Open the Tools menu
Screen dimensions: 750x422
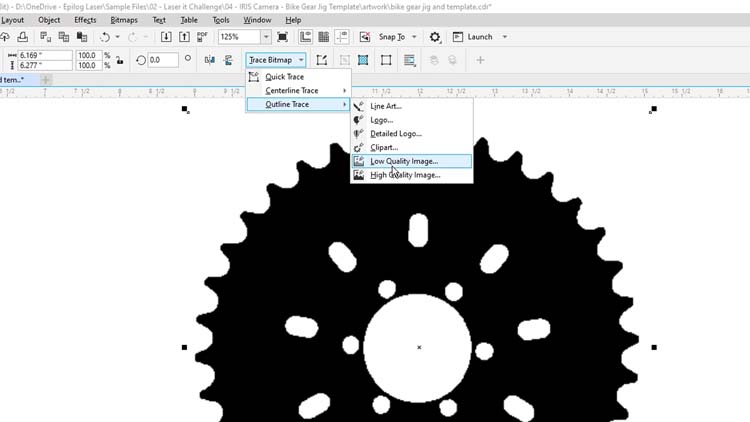coord(221,20)
